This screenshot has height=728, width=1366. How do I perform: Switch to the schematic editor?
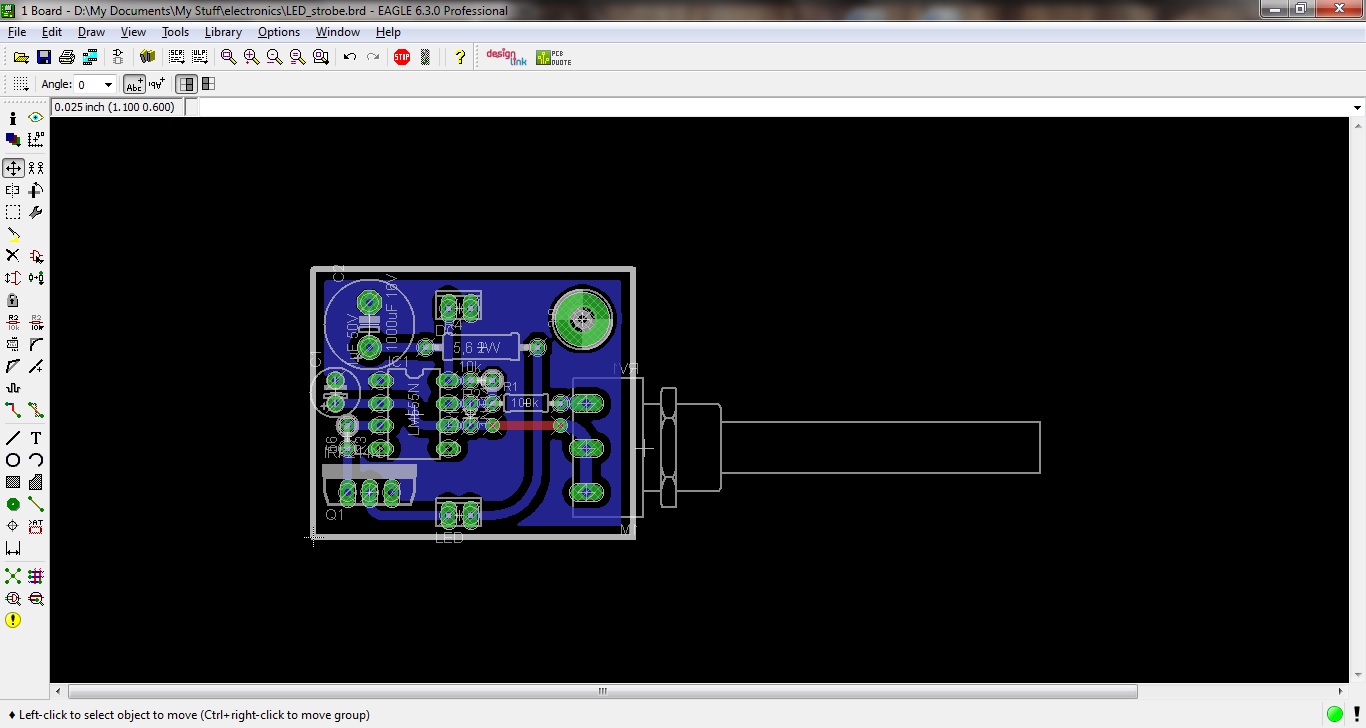pos(118,57)
